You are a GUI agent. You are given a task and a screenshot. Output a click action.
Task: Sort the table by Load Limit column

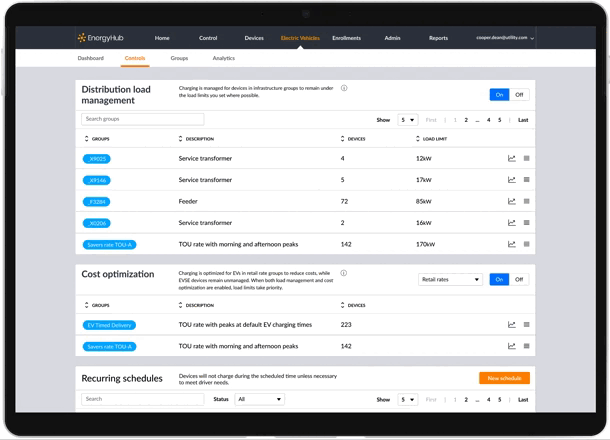point(434,139)
